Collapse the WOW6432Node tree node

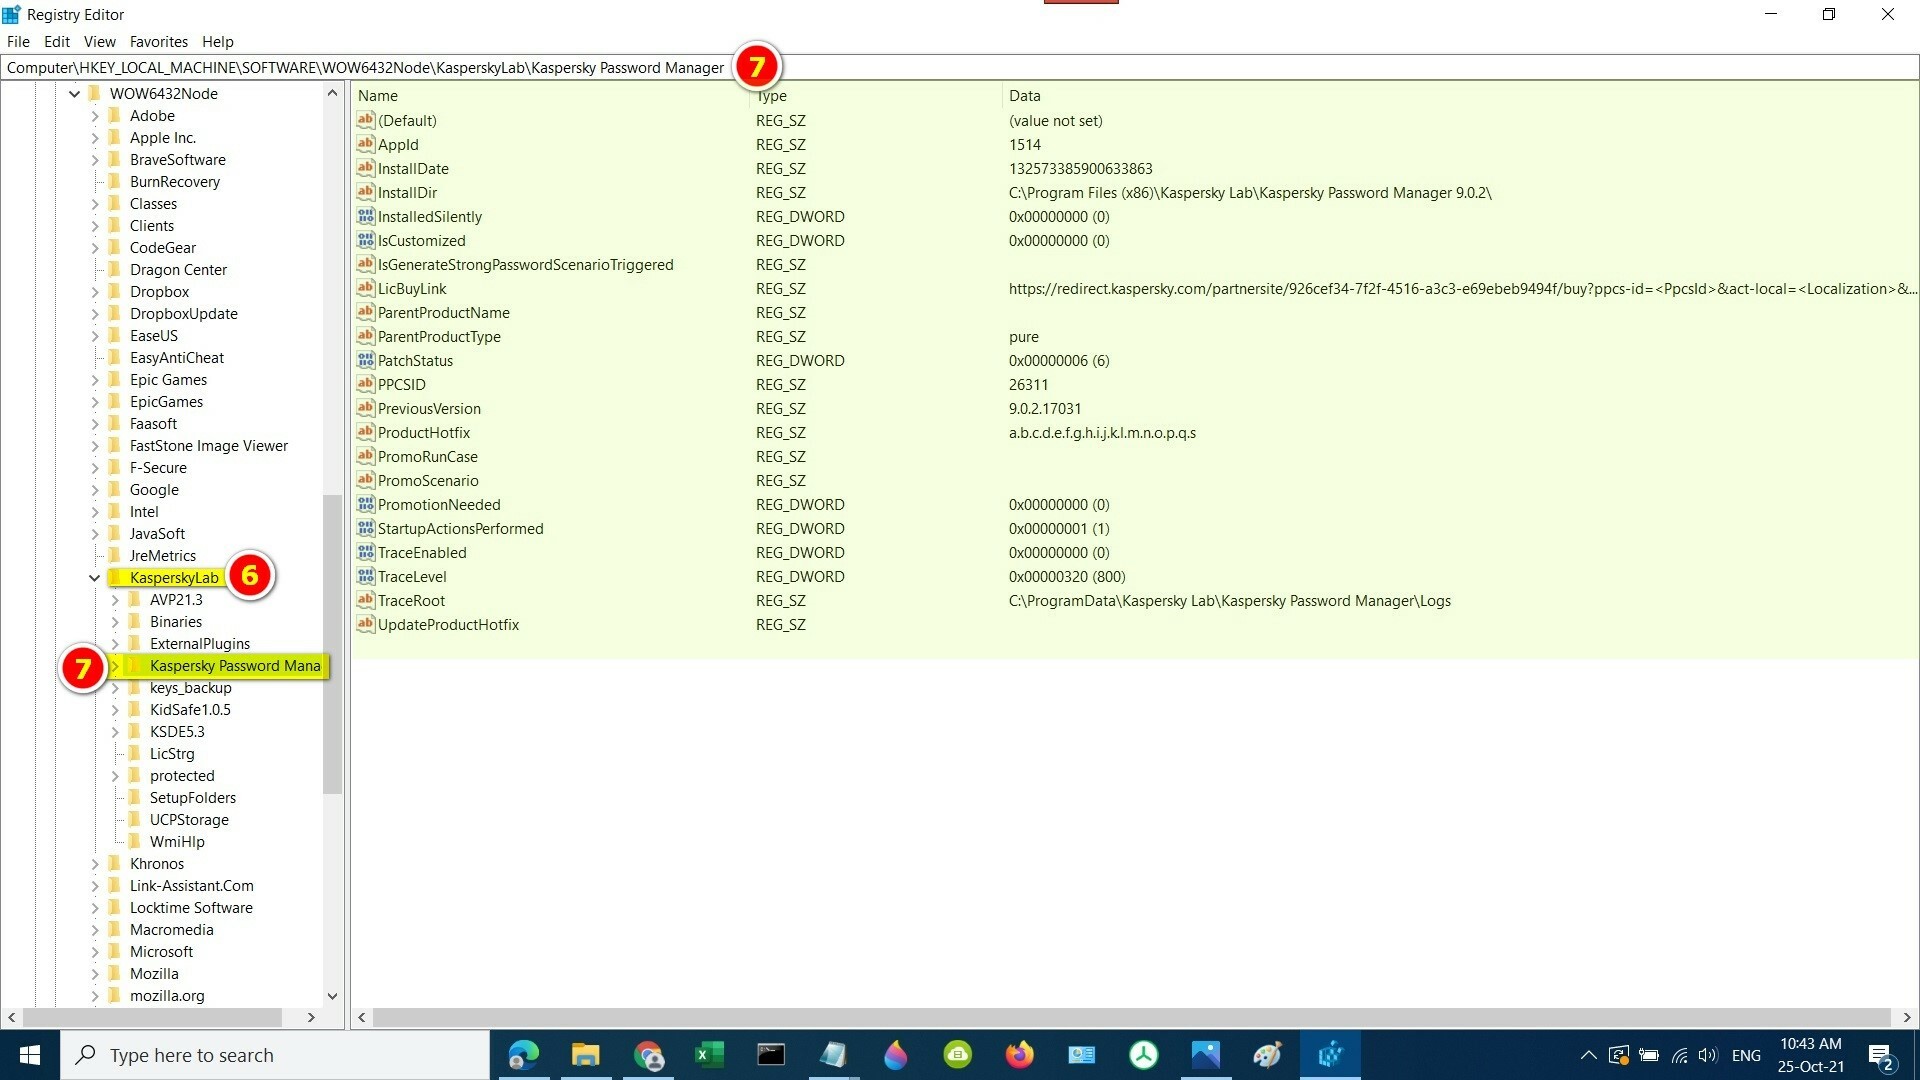pos(74,94)
